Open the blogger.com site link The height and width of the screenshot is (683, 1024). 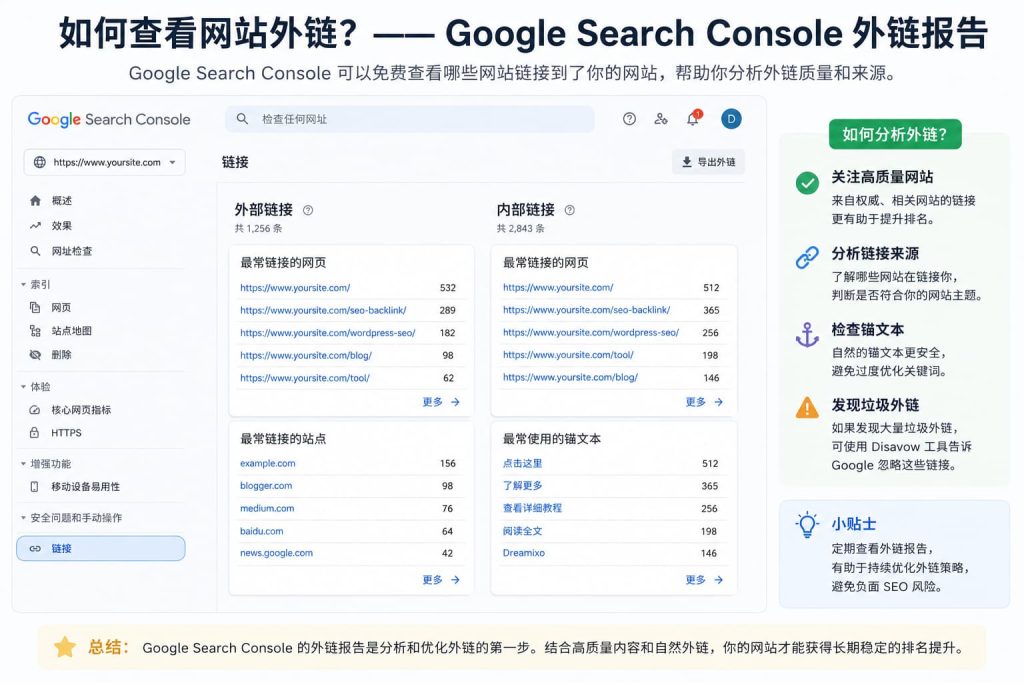tap(266, 486)
